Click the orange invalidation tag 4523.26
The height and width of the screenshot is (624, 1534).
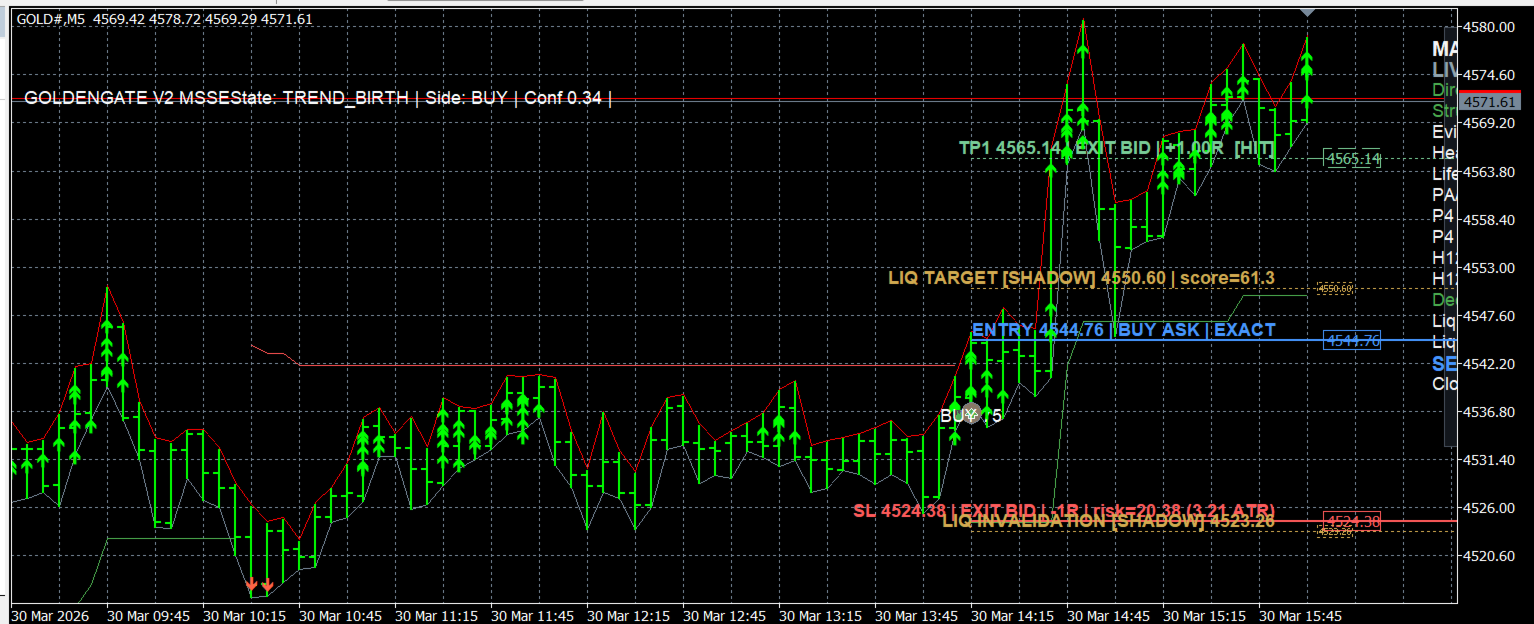1335,532
